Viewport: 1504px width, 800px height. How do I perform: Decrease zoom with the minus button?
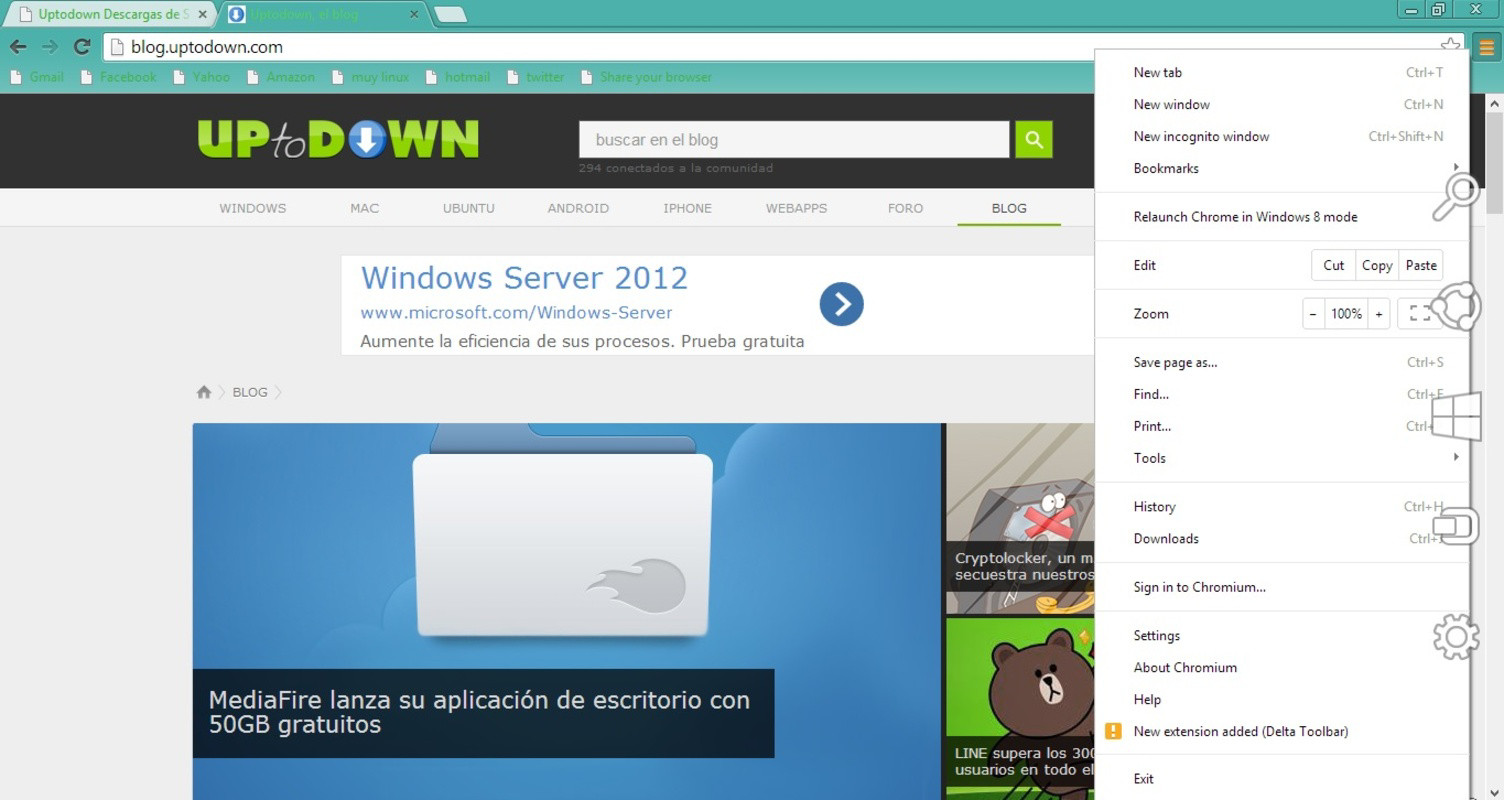(x=1313, y=314)
